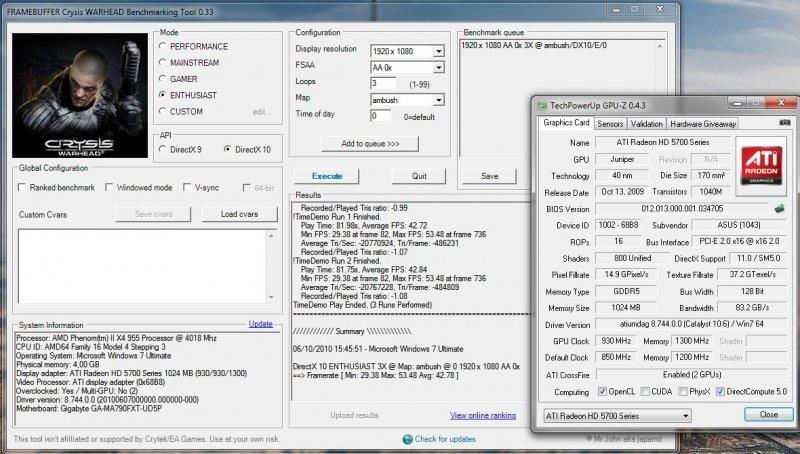The image size is (800, 454).
Task: Select the PERFORMANCE mode radio button
Action: pyautogui.click(x=162, y=47)
